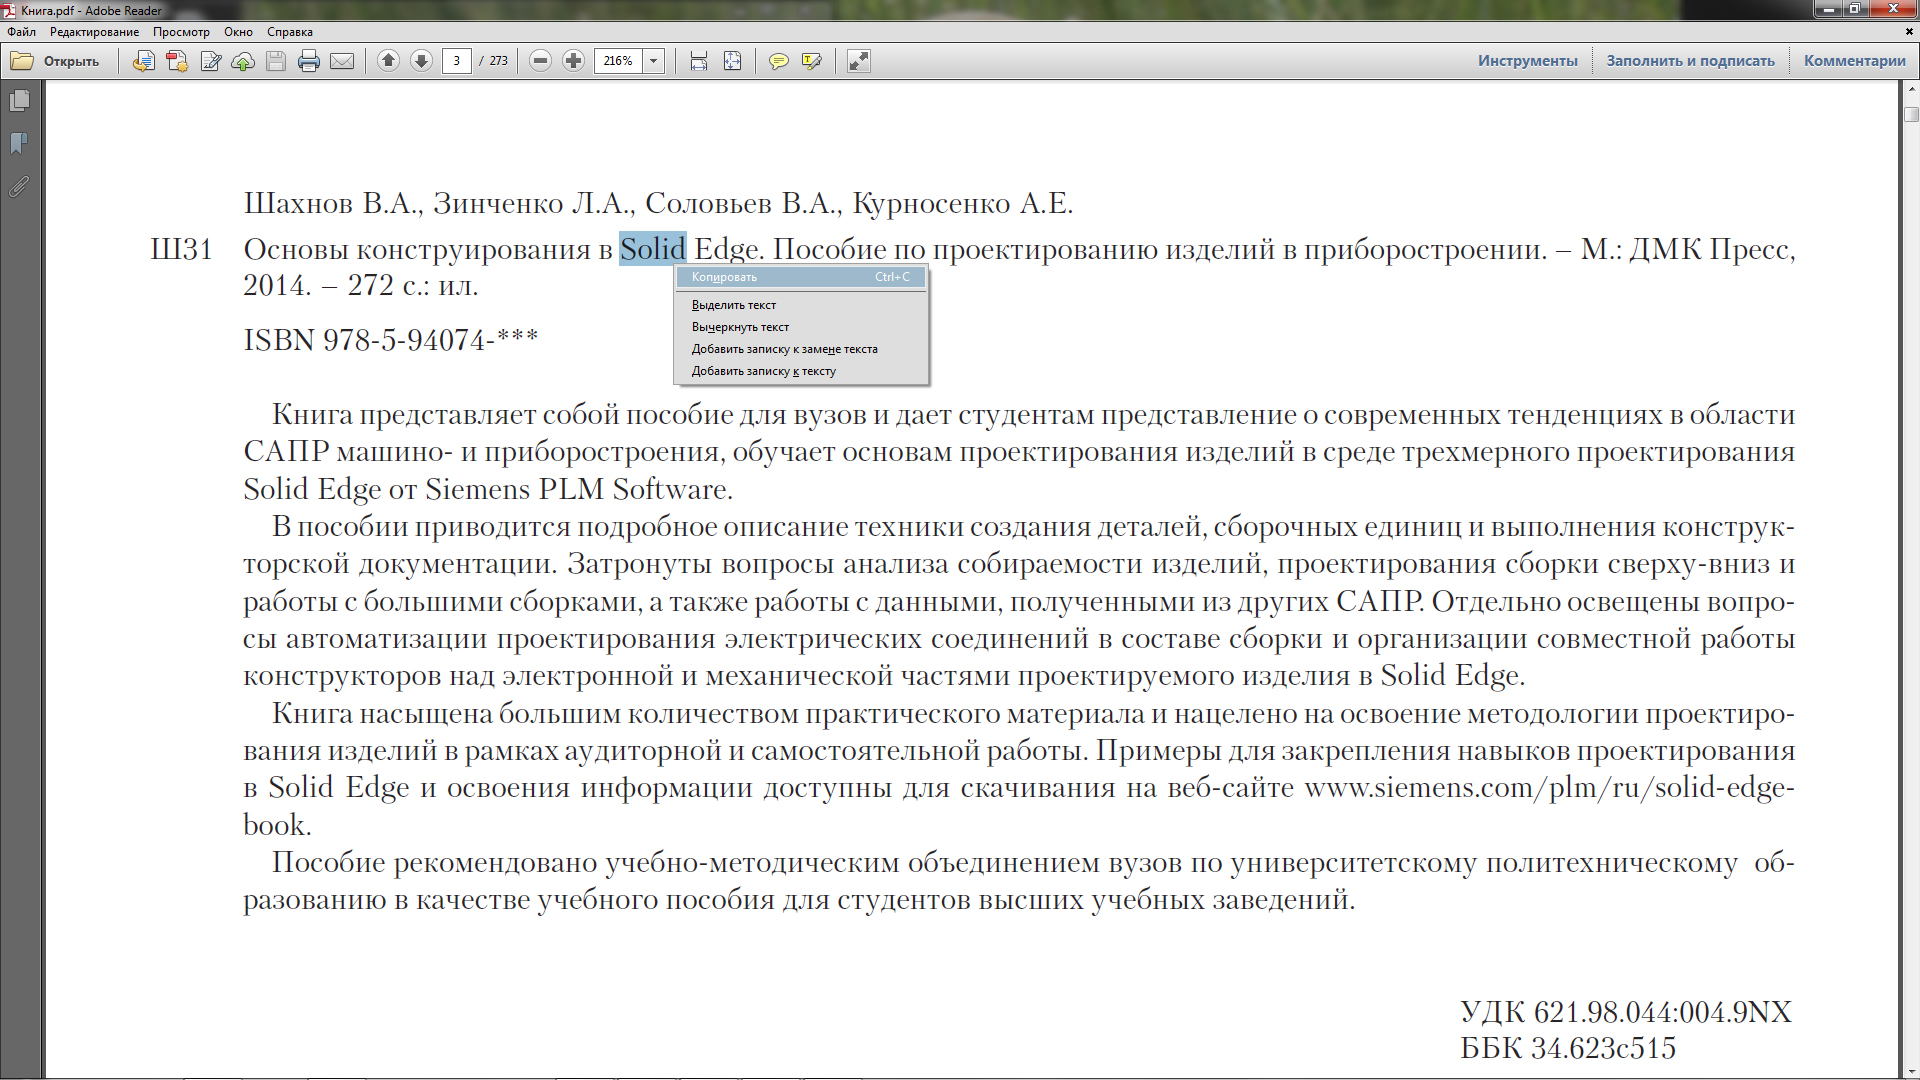The width and height of the screenshot is (1920, 1080).
Task: Click the page number input field
Action: point(457,61)
